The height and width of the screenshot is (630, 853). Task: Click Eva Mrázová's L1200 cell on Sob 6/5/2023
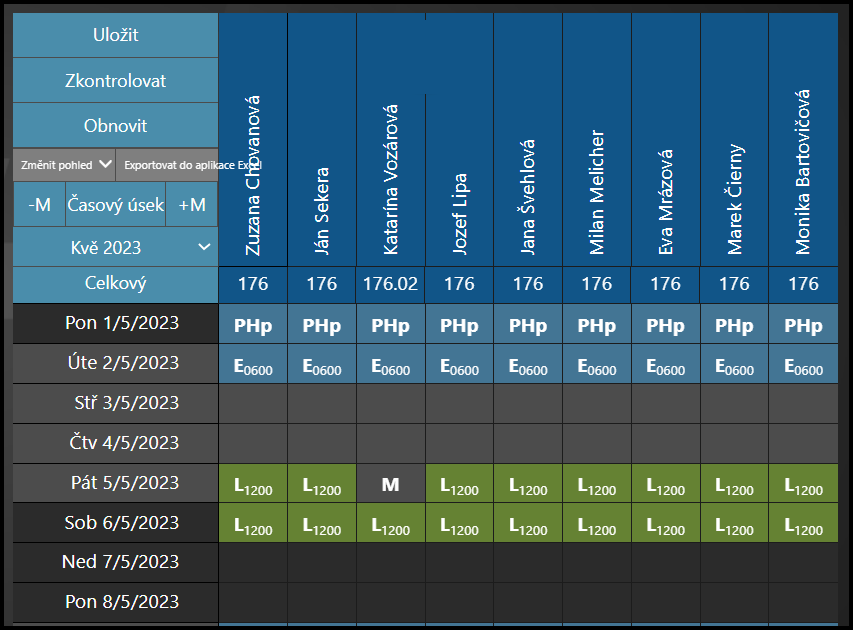tap(665, 524)
